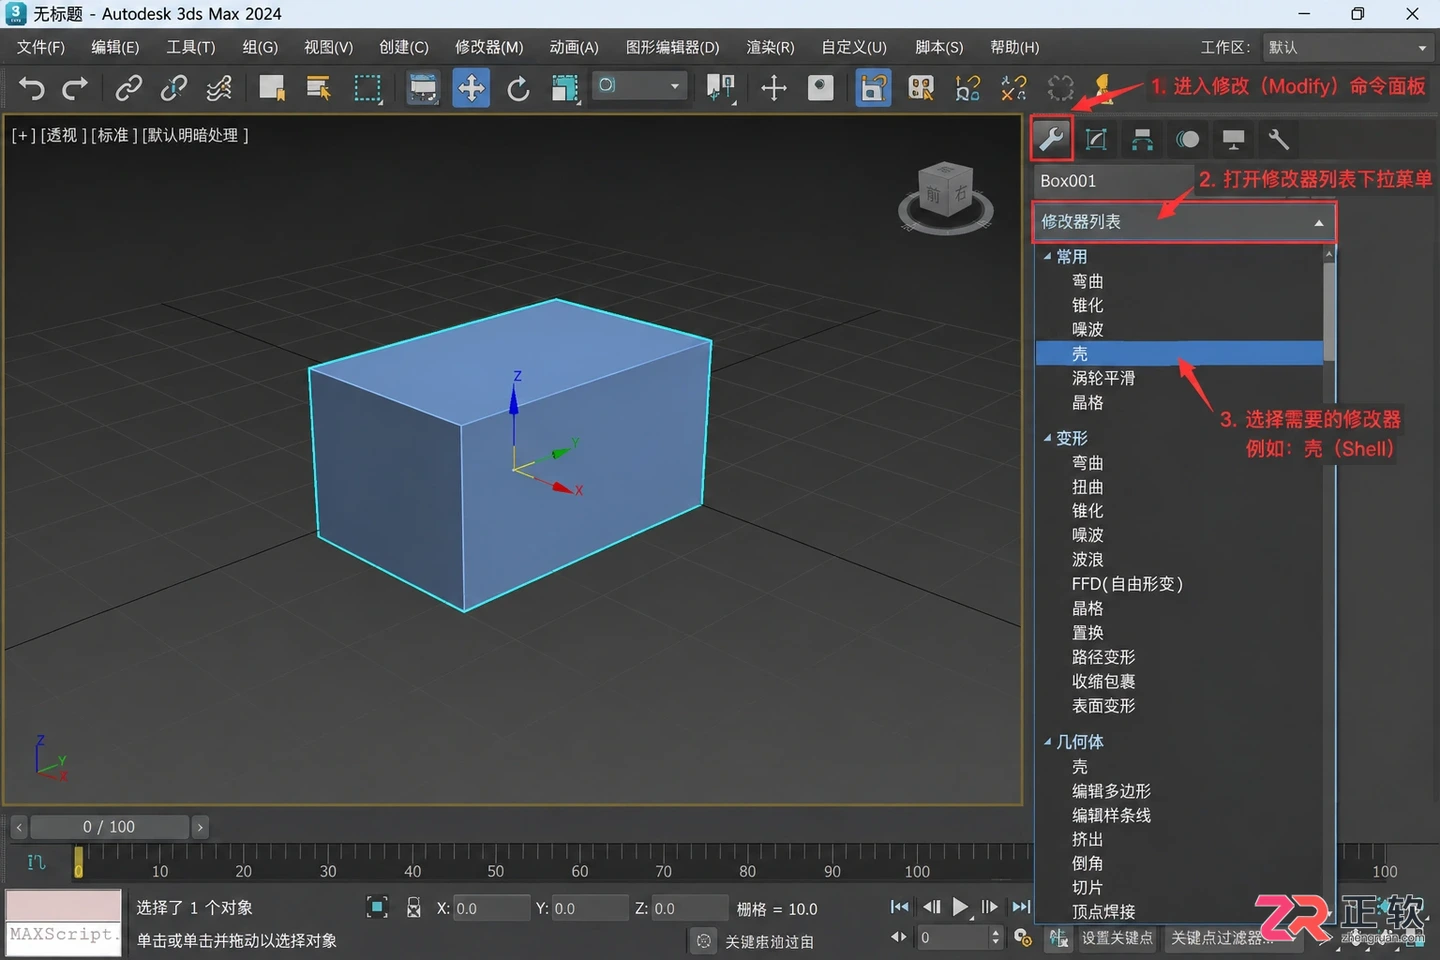Open the [透视] viewport view menu
Viewport: 1440px width, 960px height.
tap(62, 135)
